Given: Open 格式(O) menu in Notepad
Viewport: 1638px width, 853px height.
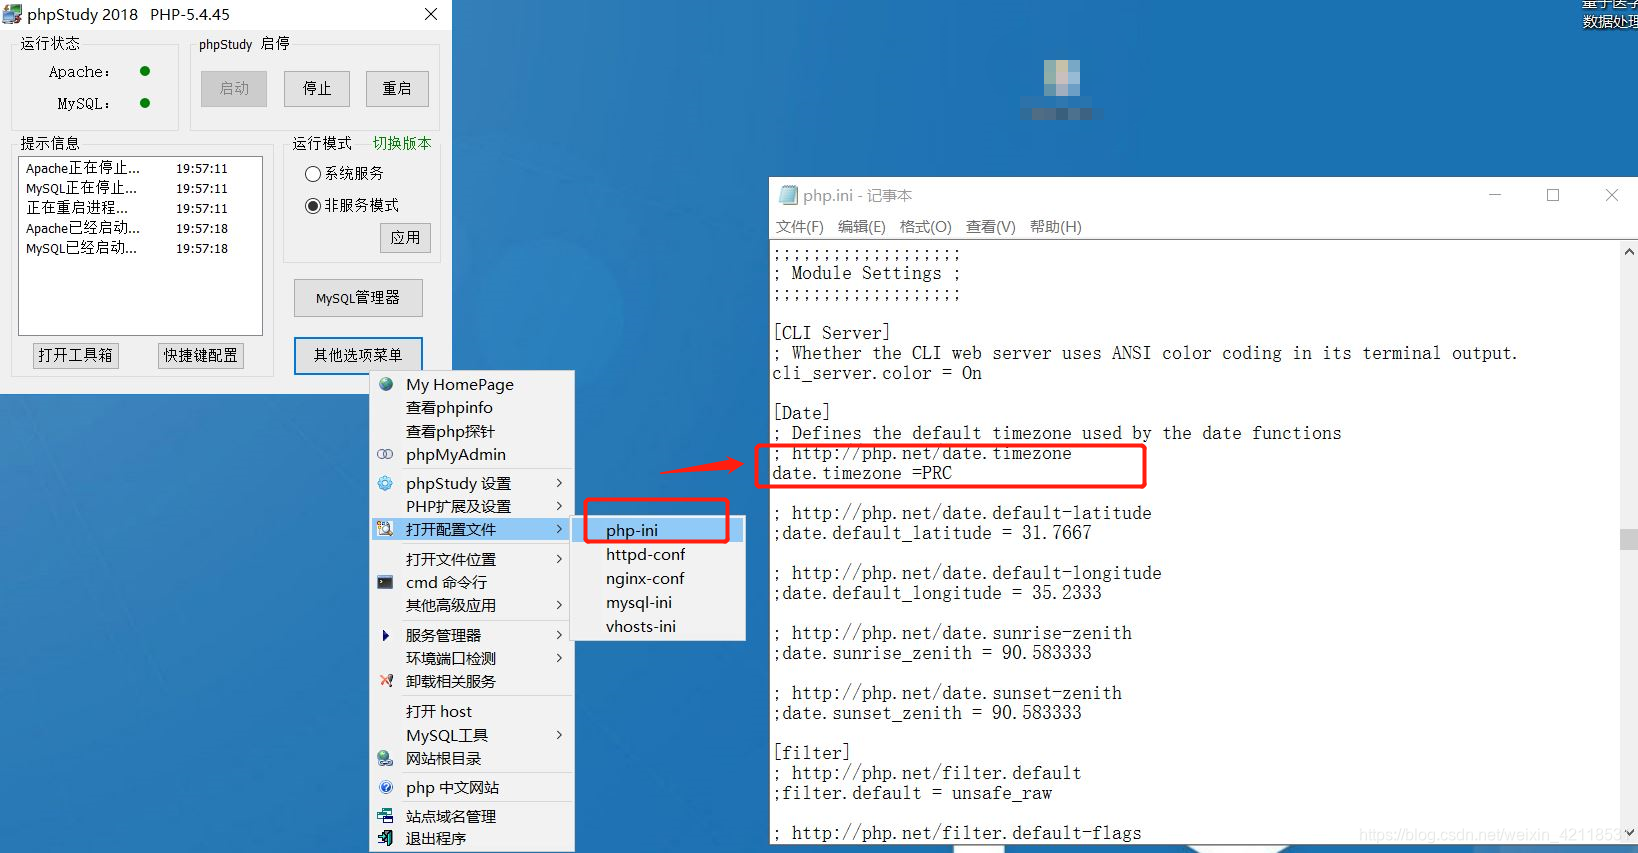Looking at the screenshot, I should coord(925,227).
